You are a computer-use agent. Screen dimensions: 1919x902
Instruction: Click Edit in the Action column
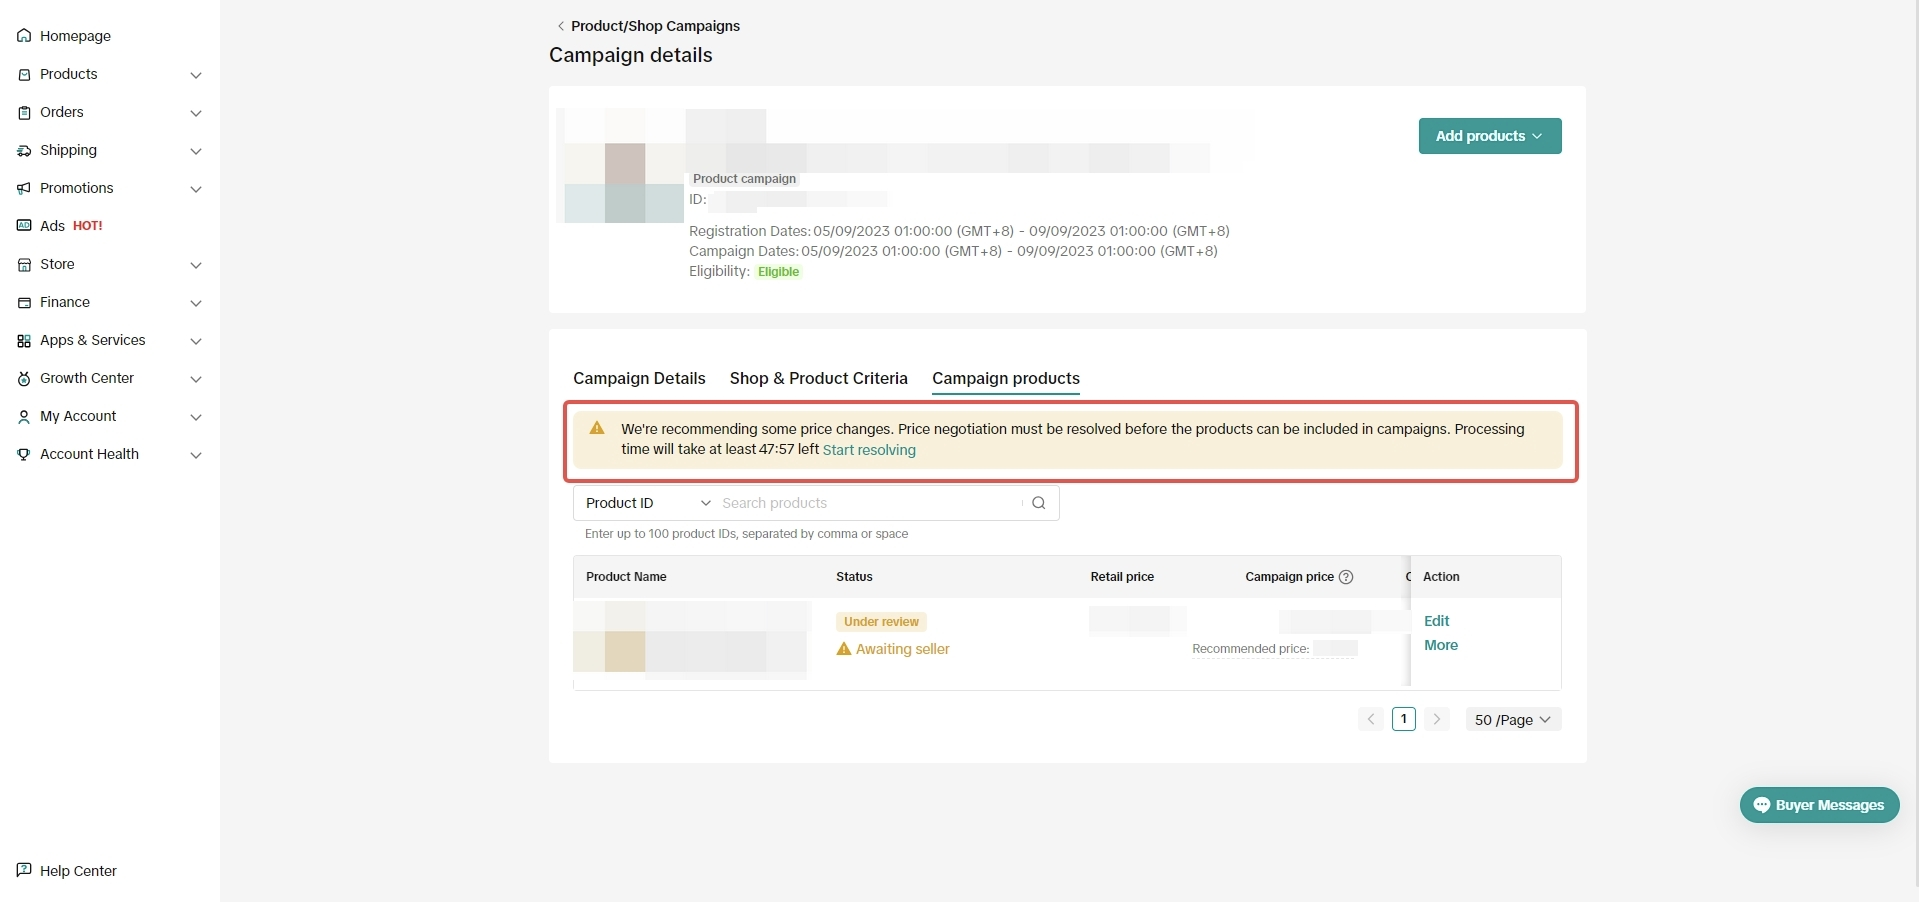(x=1436, y=621)
